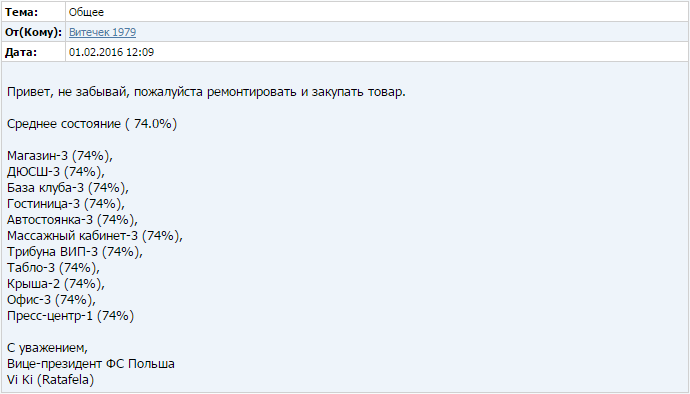
Task: Click the Пресс-центр-1 (74%) entry
Action: [70, 316]
